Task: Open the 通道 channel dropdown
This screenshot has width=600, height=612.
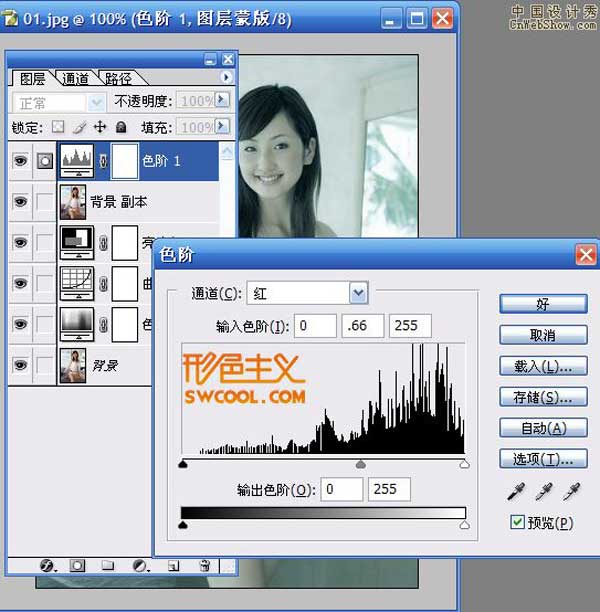Action: click(359, 293)
